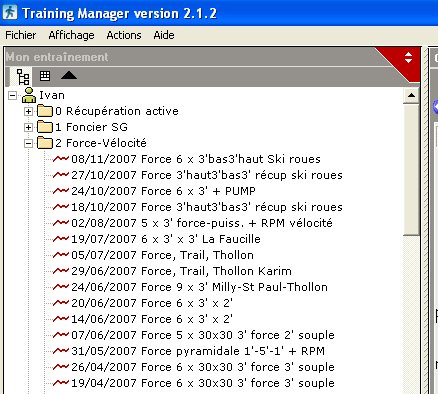The width and height of the screenshot is (438, 394).
Task: Collapse the 2 Force-Vélocité folder
Action: coord(28,143)
